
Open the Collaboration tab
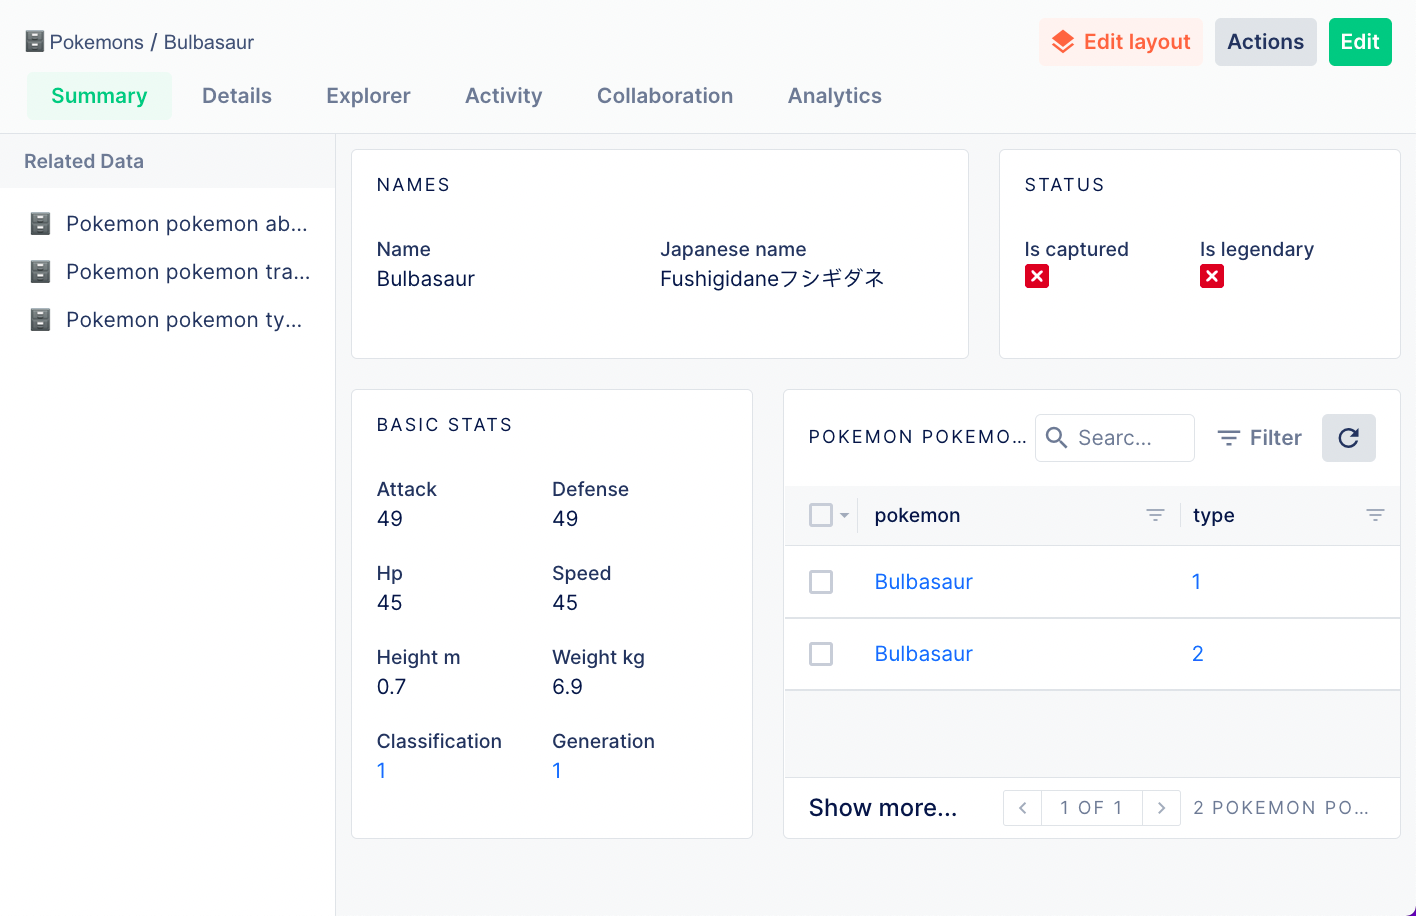(665, 96)
